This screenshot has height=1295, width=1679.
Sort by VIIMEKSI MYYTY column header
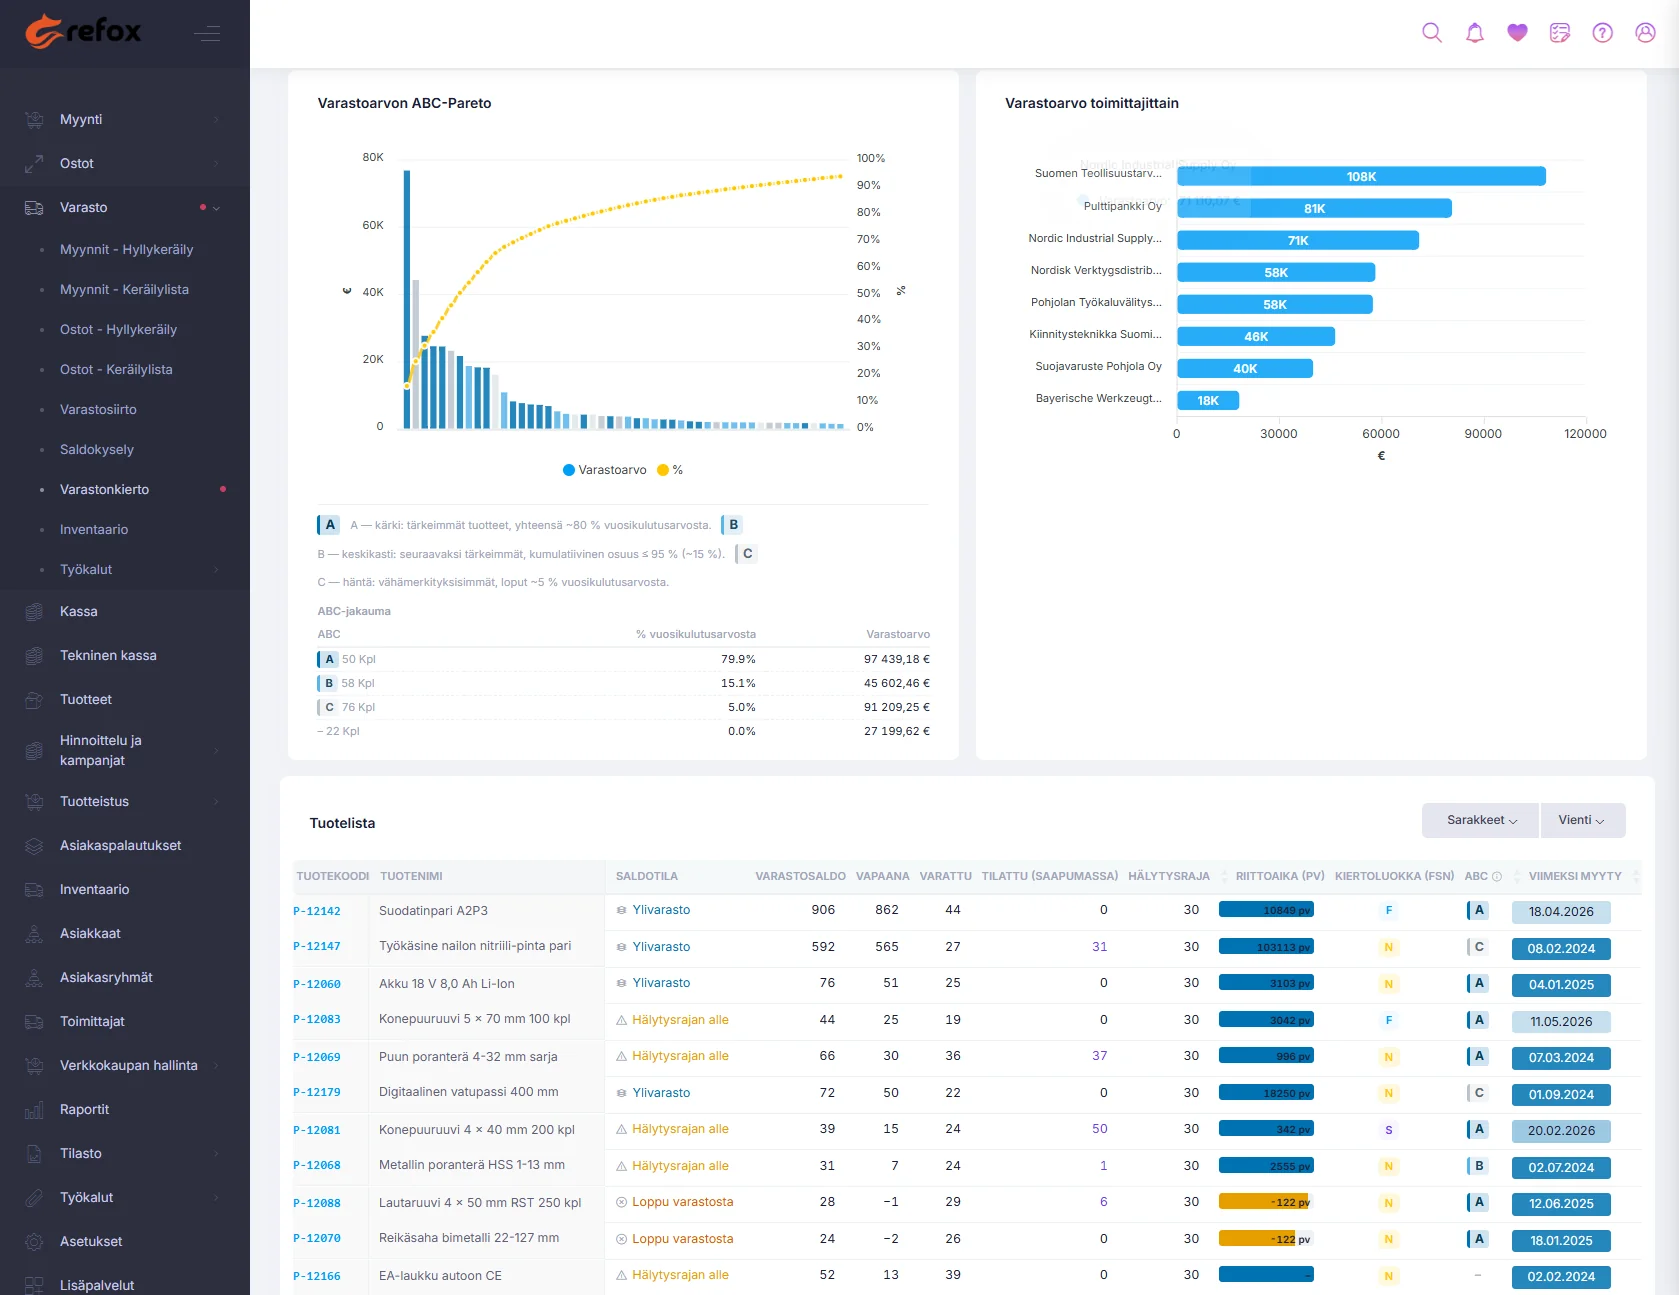(x=1575, y=877)
